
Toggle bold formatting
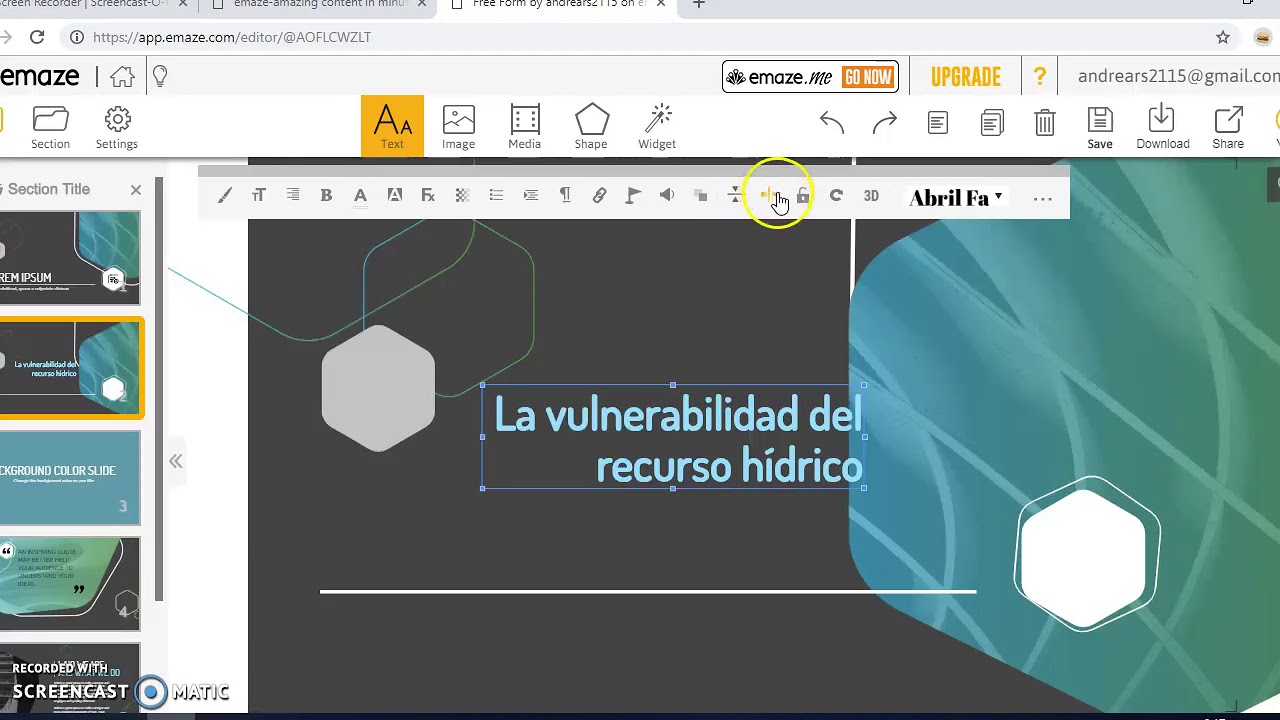click(x=326, y=196)
